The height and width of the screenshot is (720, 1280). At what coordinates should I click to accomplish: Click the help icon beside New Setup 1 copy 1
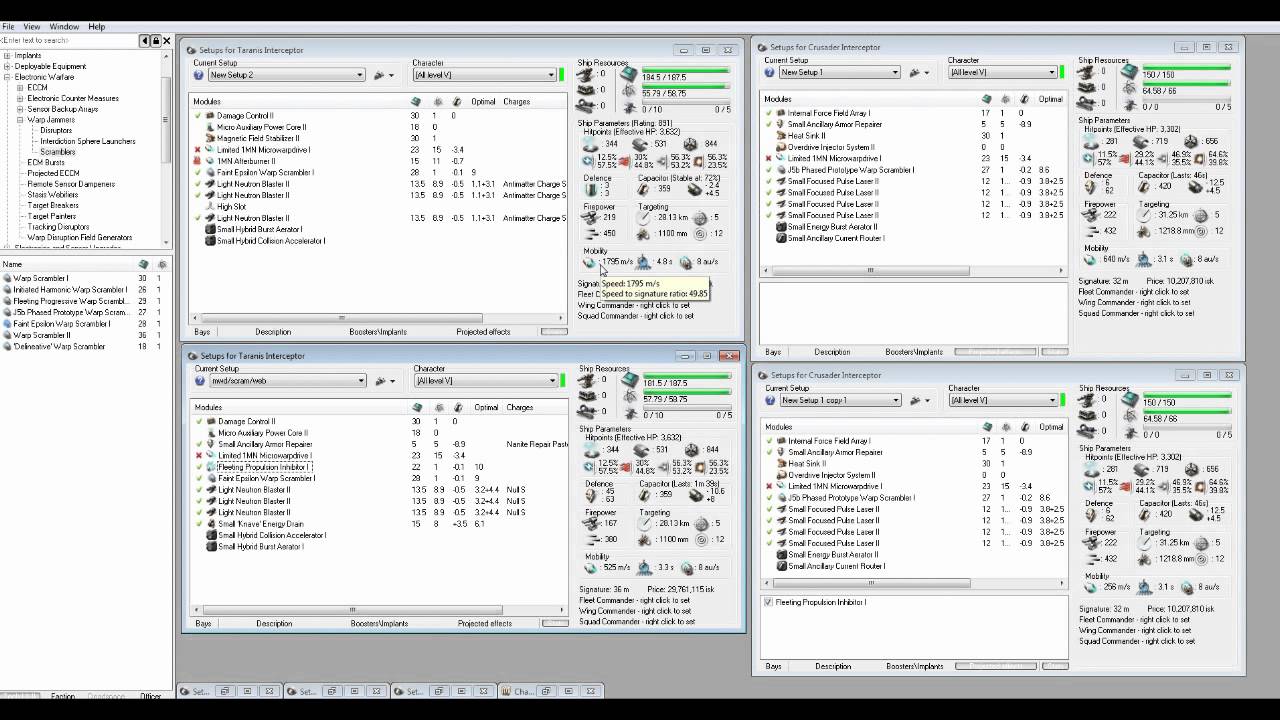click(770, 400)
